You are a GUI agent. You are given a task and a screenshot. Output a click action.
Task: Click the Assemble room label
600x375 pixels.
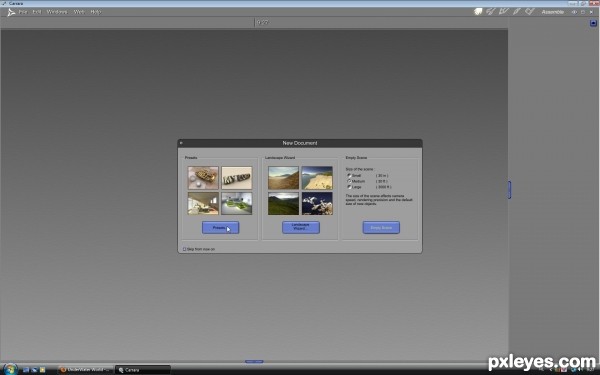[x=553, y=12]
